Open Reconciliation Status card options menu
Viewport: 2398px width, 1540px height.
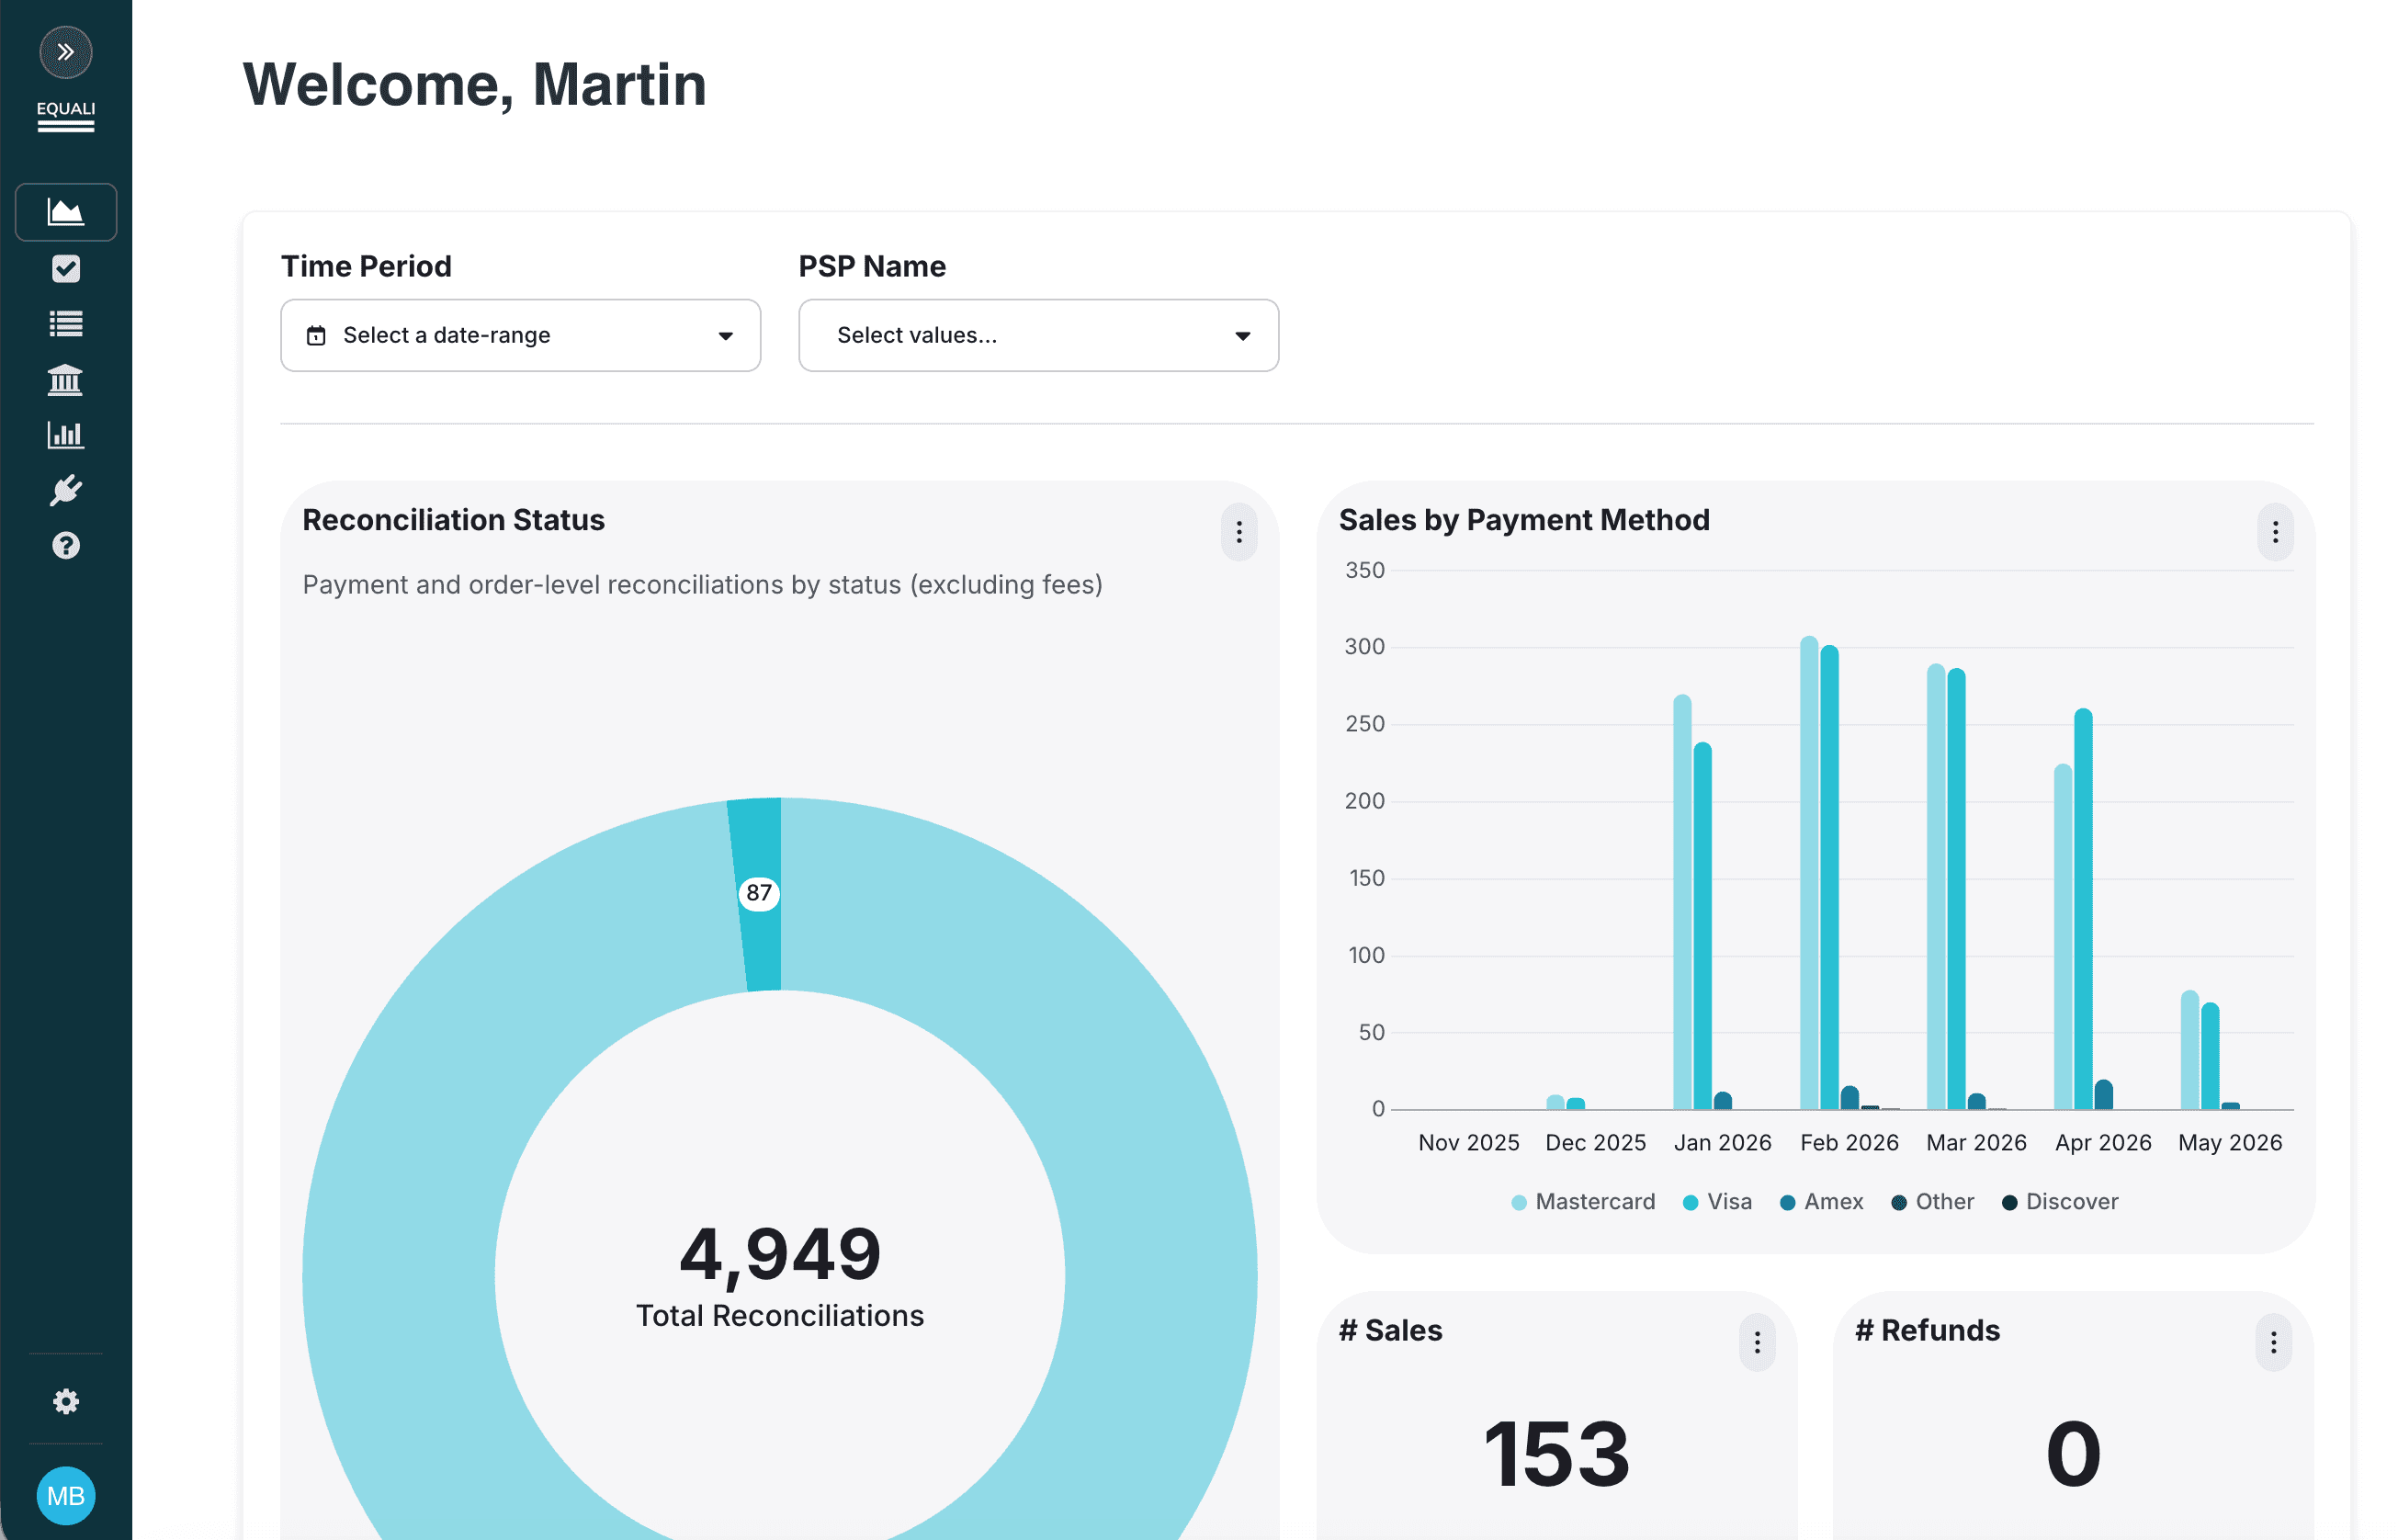click(x=1239, y=532)
